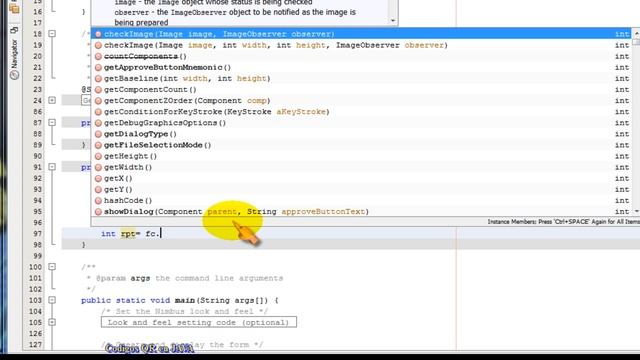640x360 pixels.
Task: Collapse Javadoc fold at line 100
Action: [x=52, y=267]
